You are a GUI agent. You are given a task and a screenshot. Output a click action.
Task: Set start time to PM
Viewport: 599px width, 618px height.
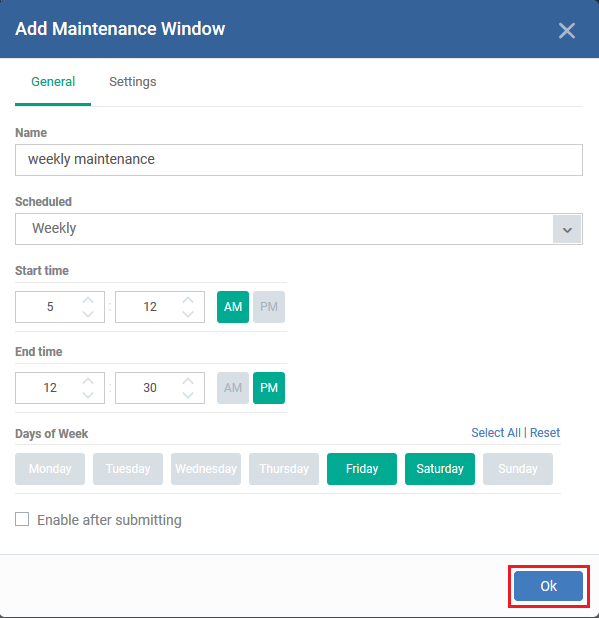click(269, 307)
